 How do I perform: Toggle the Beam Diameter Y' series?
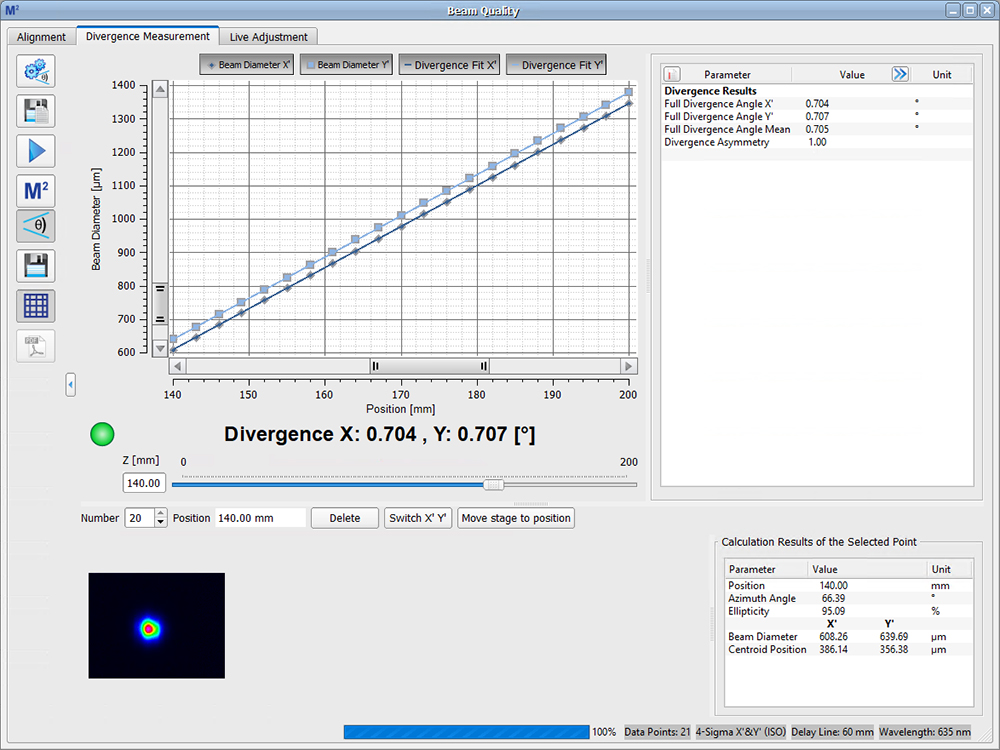346,64
